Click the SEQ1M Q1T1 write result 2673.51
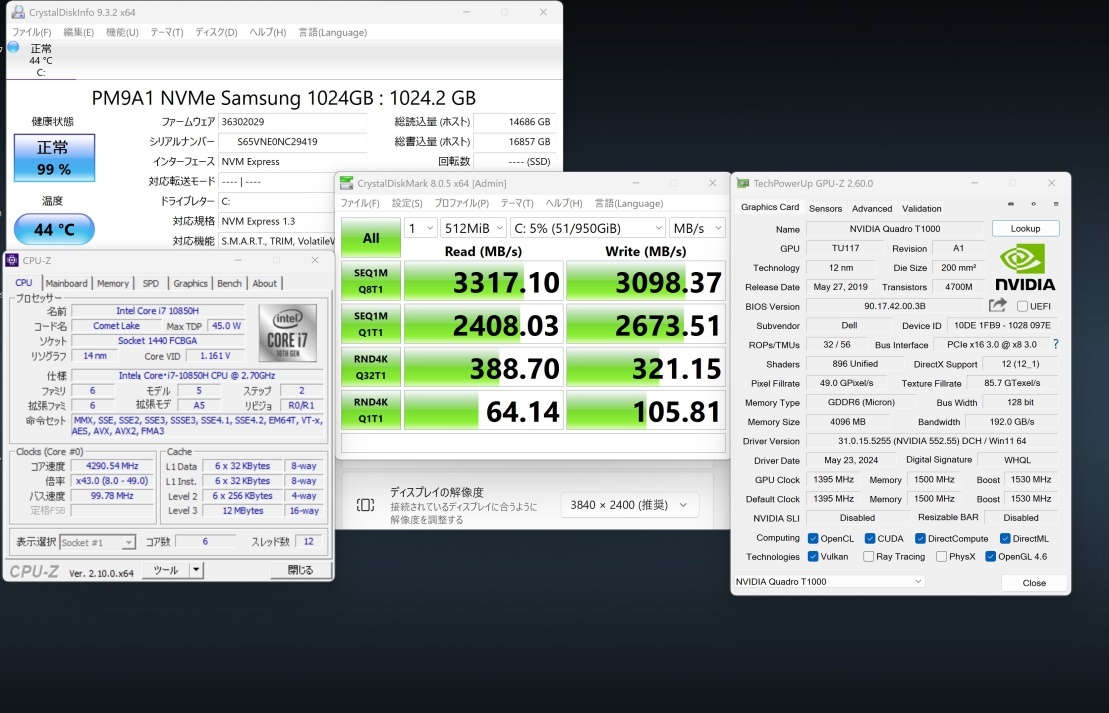Image resolution: width=1109 pixels, height=713 pixels. [646, 325]
